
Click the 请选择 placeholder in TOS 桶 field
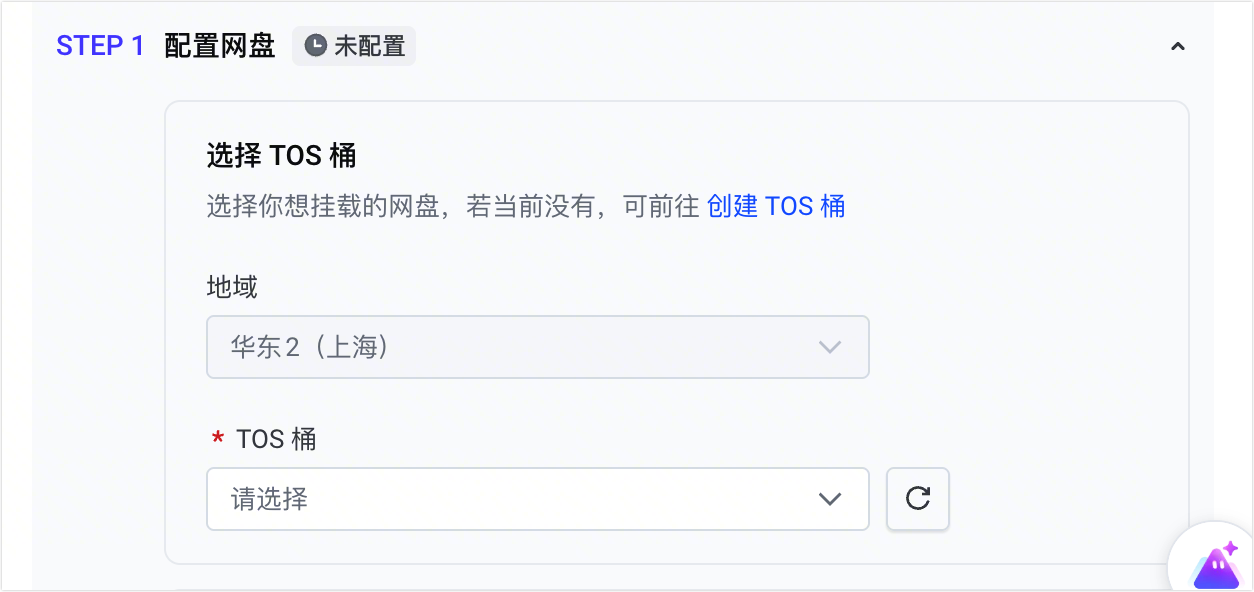[x=270, y=498]
